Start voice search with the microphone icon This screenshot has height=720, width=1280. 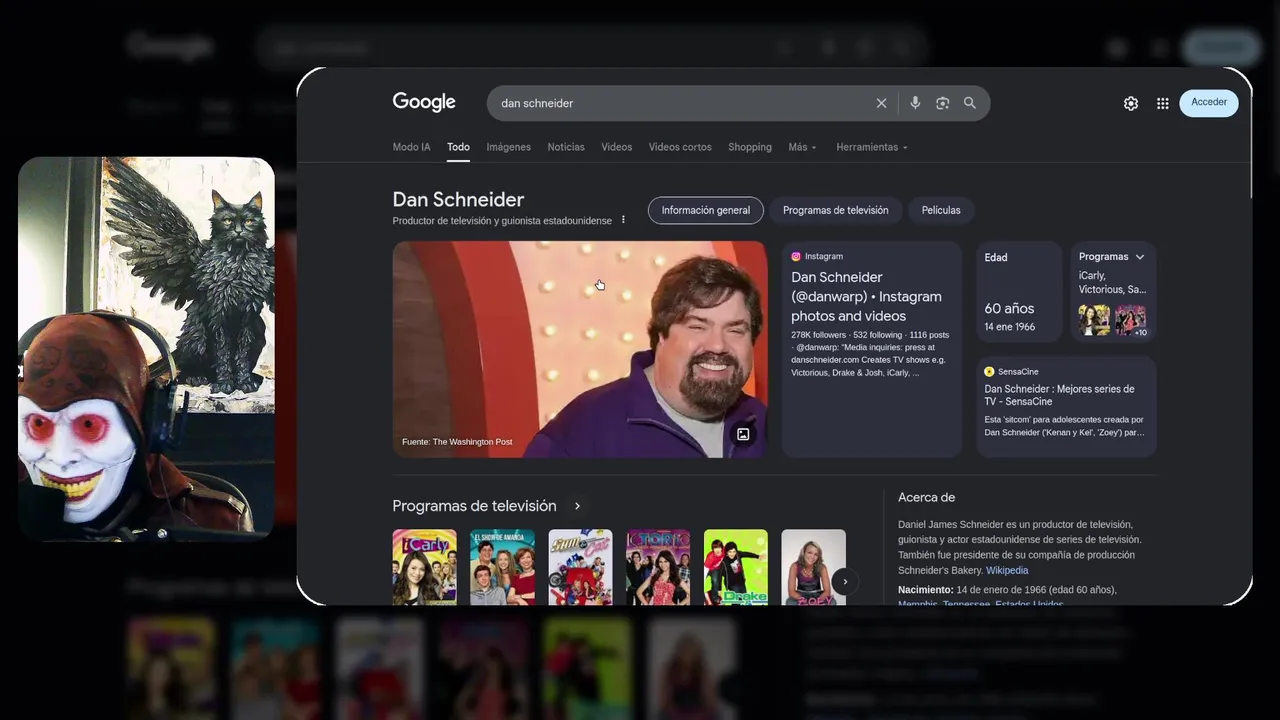tap(914, 103)
